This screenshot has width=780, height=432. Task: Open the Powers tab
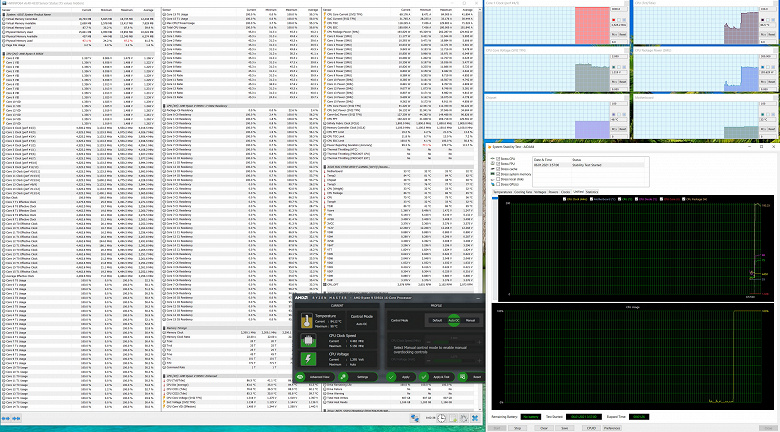[x=553, y=192]
